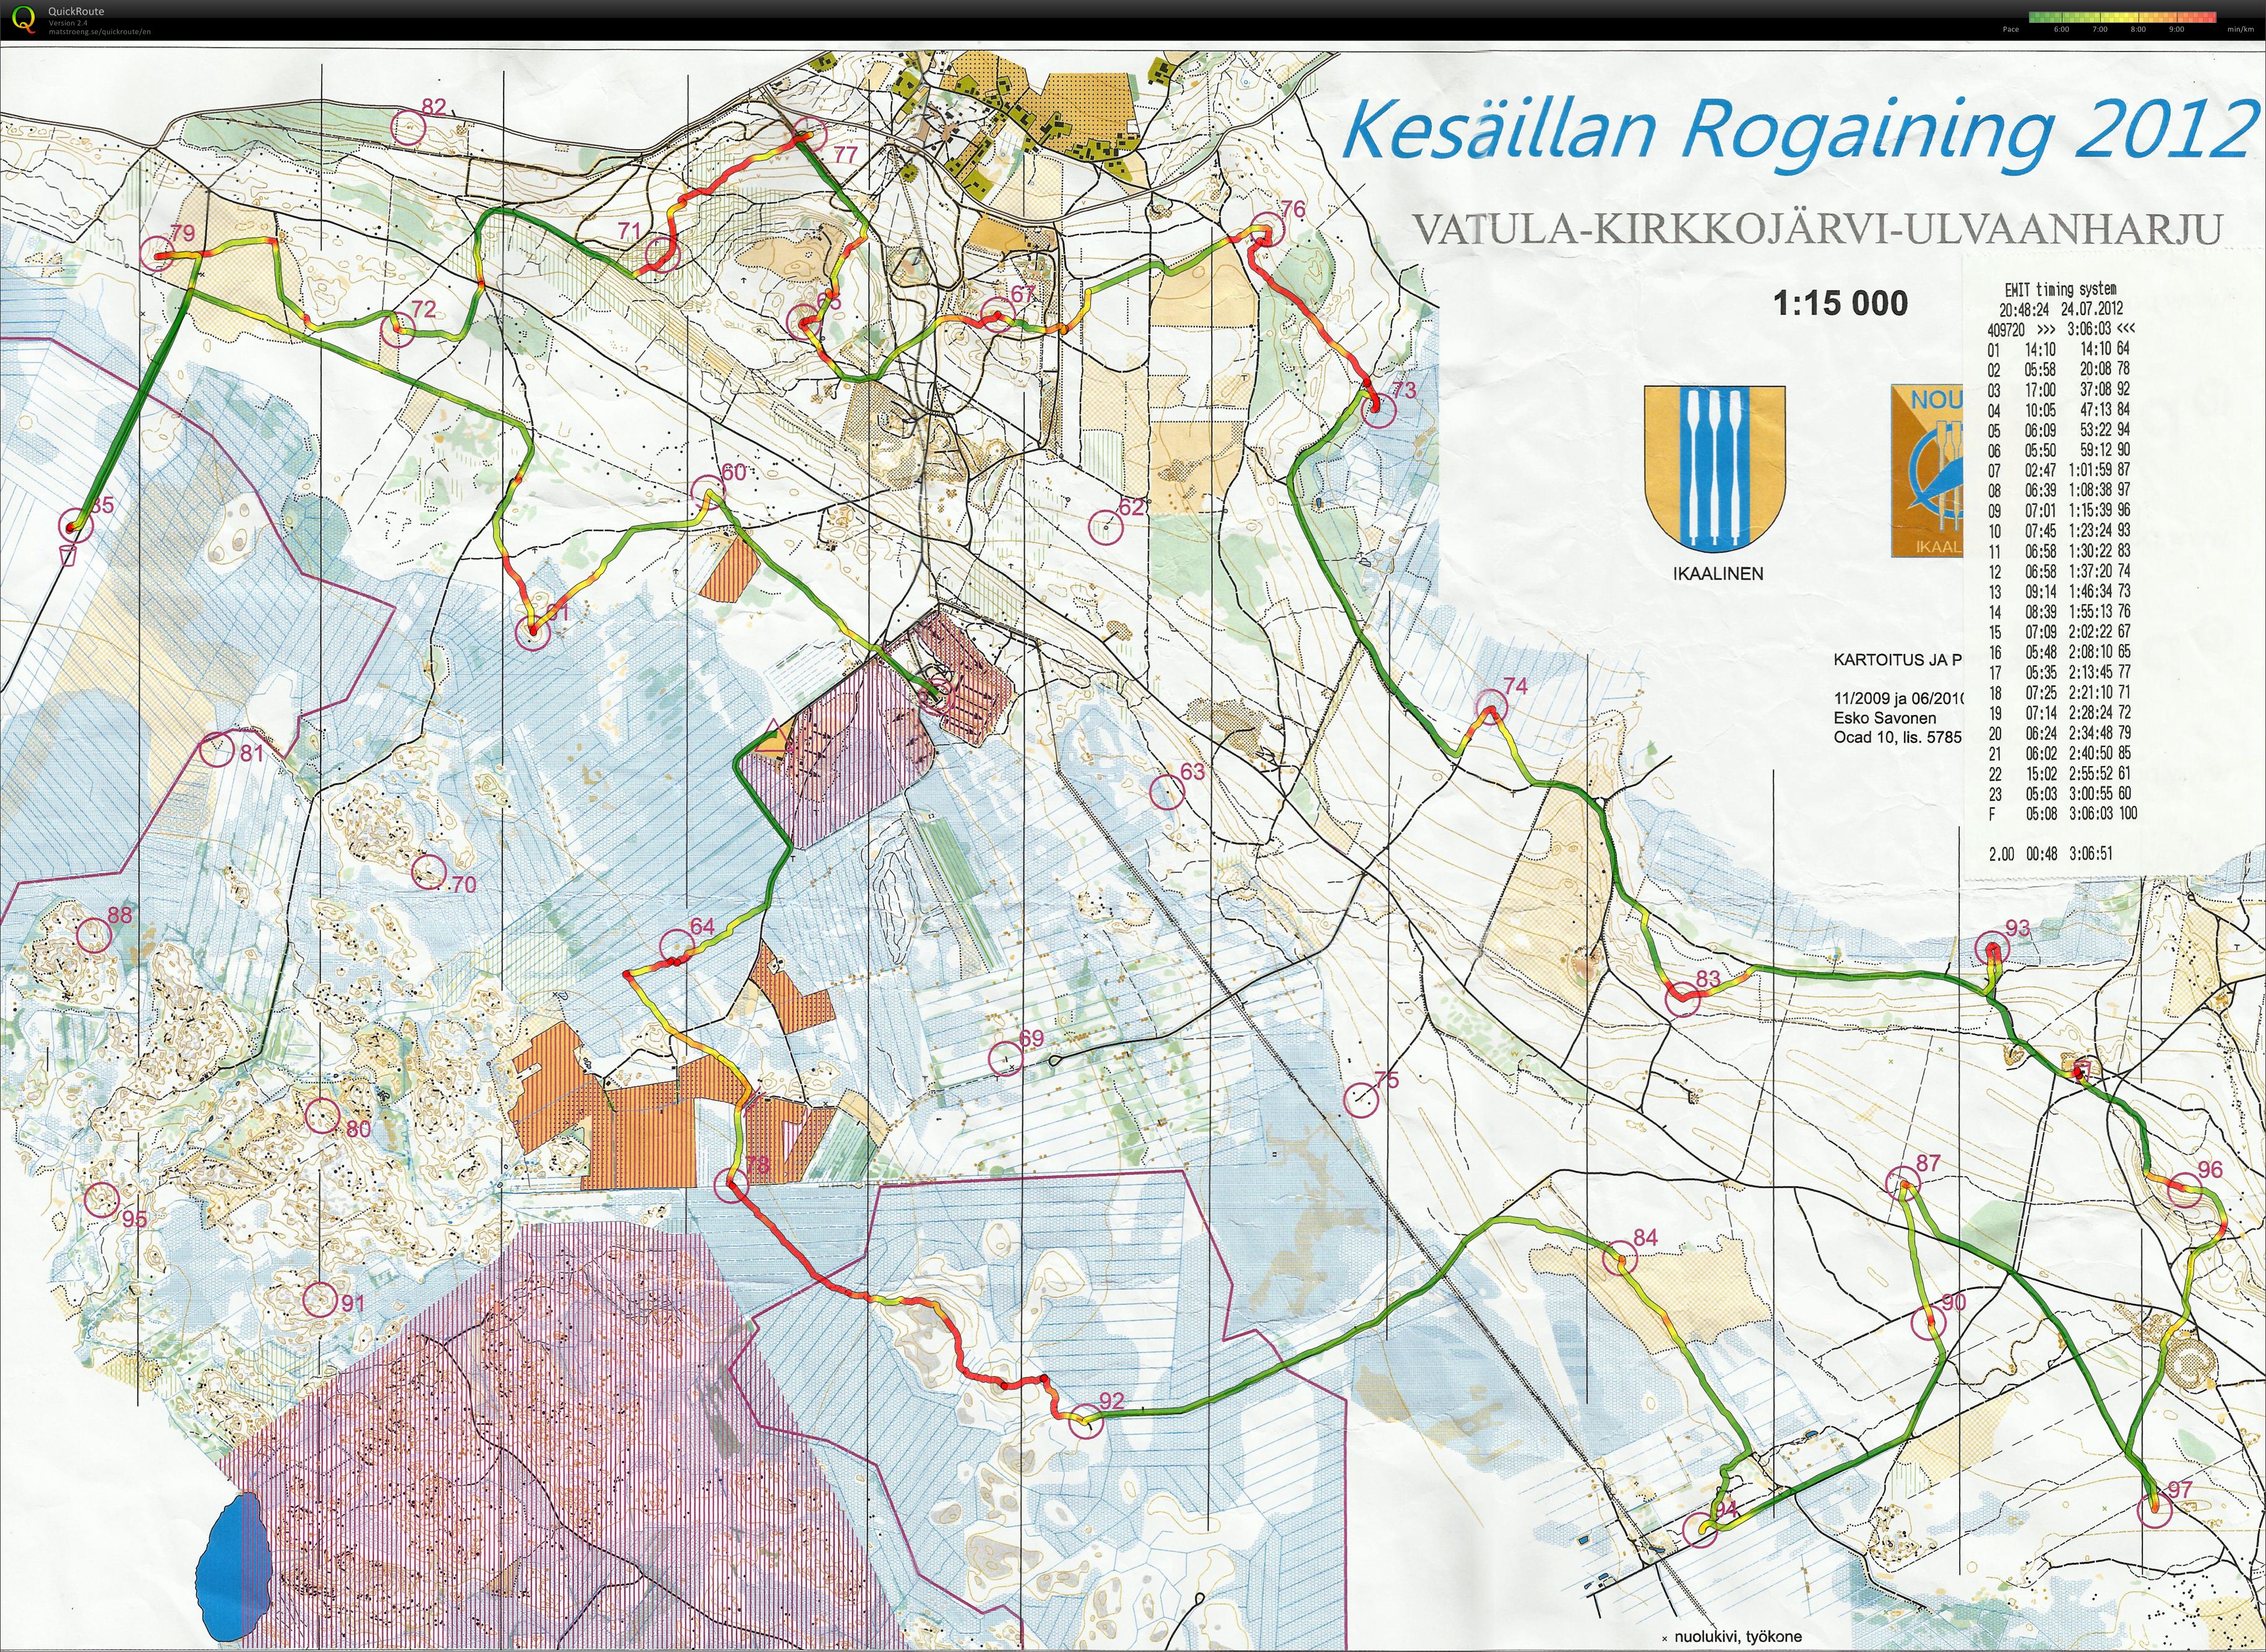The image size is (2266, 1652).
Task: Open the matstroeng.se/quickroute/en link
Action: (x=100, y=32)
